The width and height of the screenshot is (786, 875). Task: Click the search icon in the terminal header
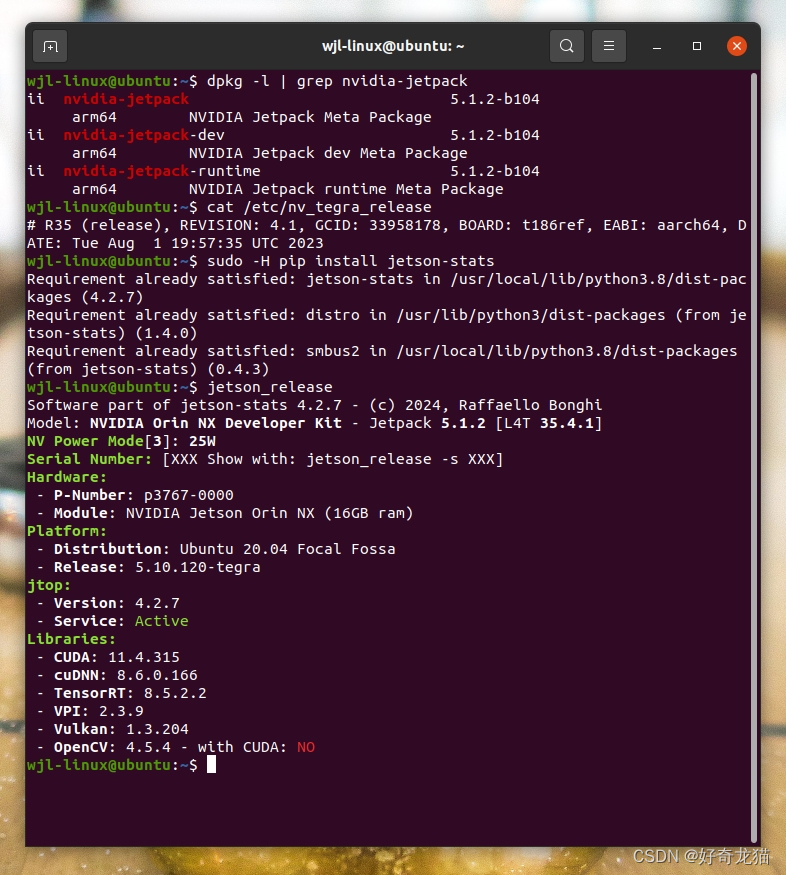coord(567,46)
